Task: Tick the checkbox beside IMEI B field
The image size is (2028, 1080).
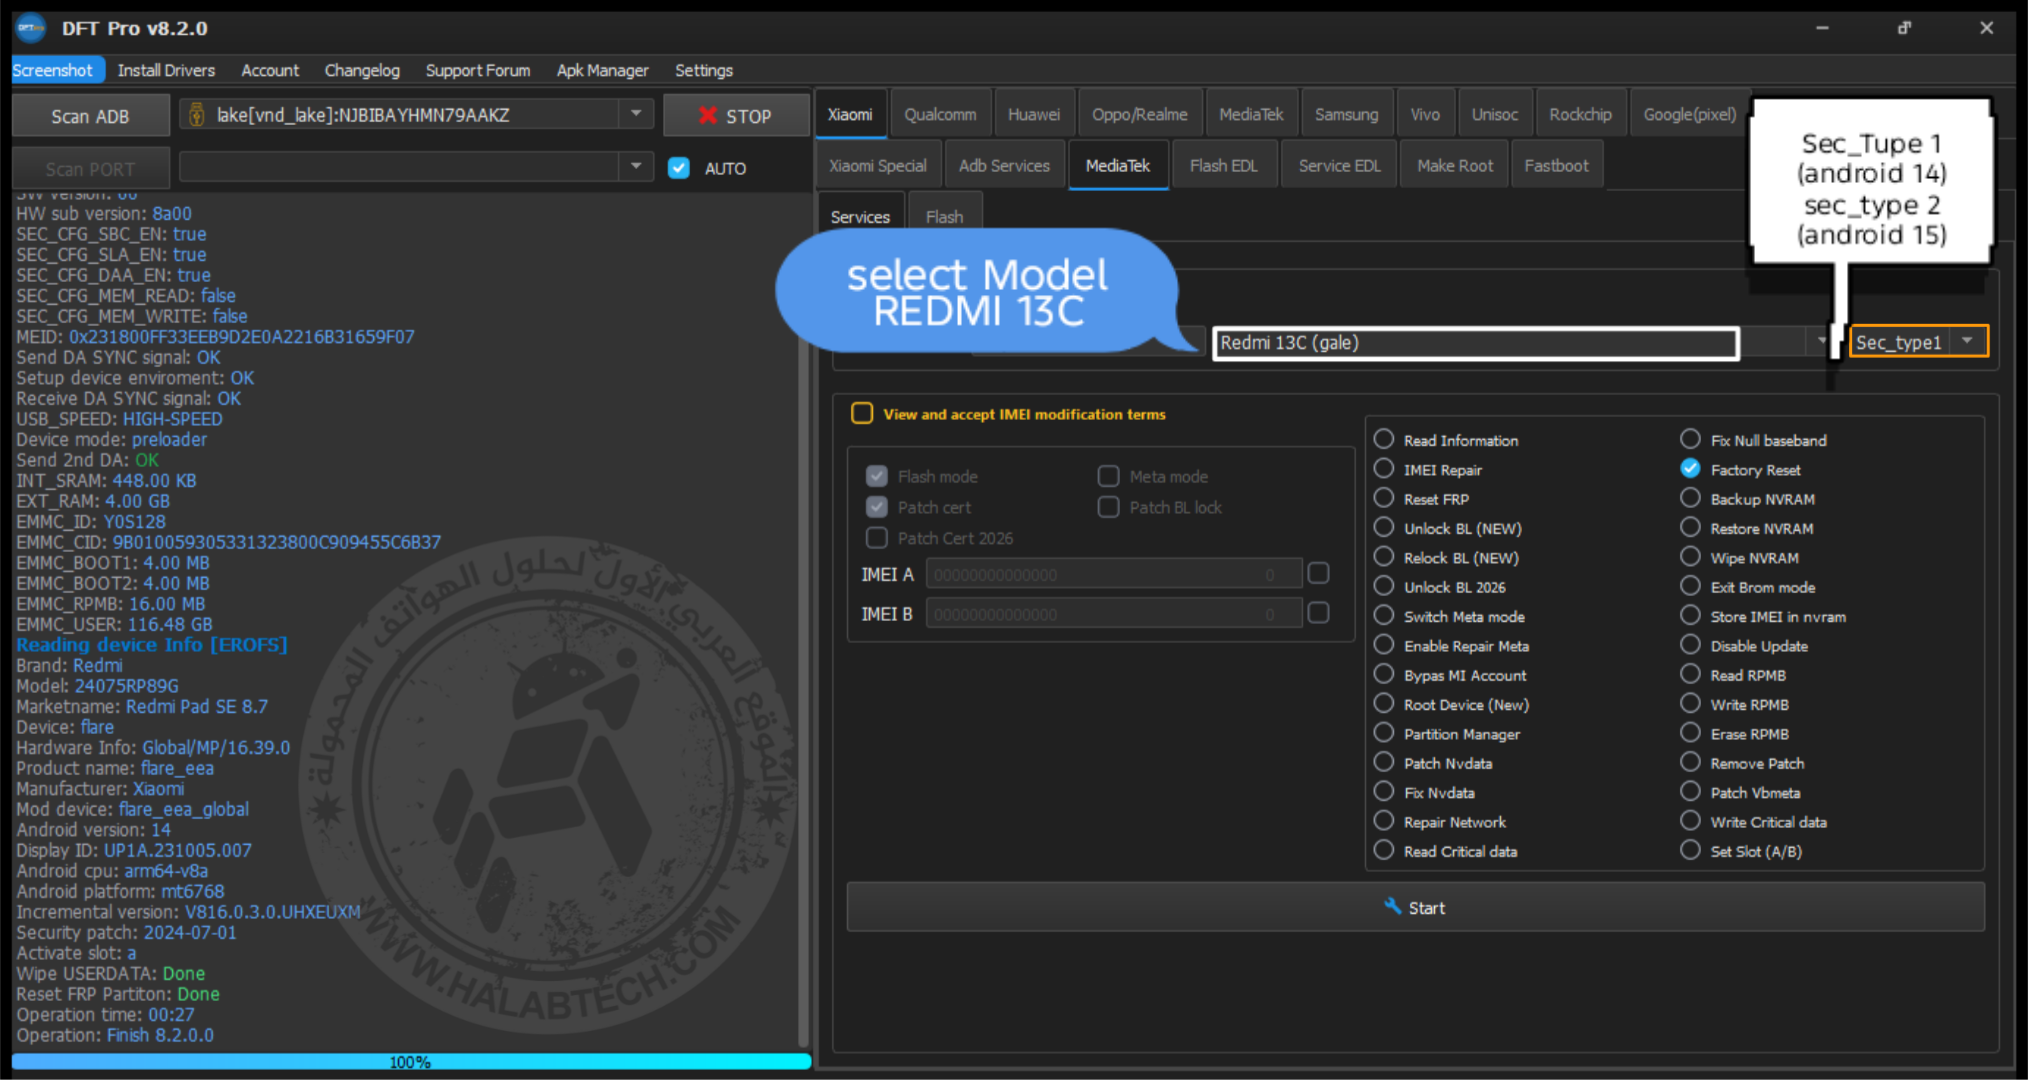Action: [1319, 612]
